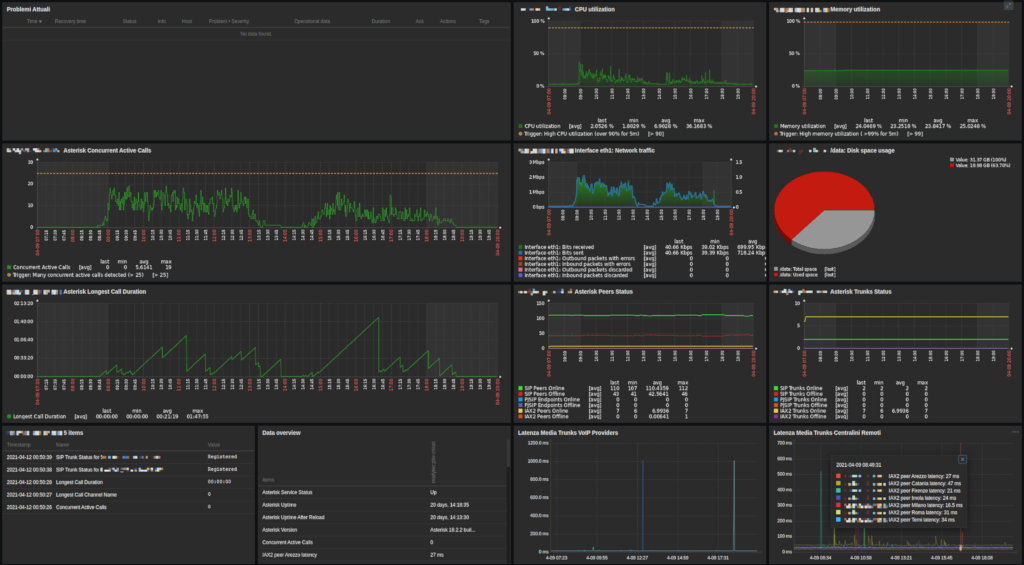
Task: Click the Asterisk Version value
Action: coord(452,530)
